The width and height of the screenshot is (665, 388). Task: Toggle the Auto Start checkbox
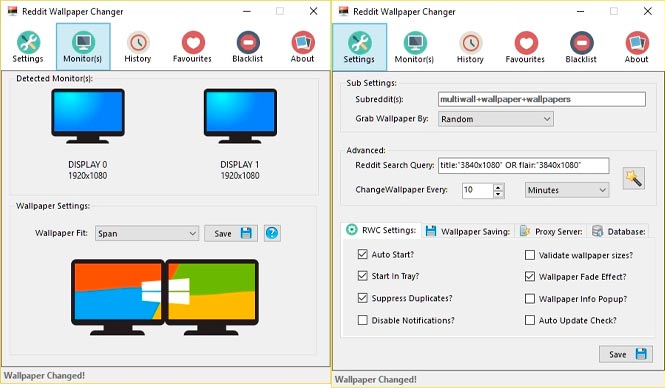point(363,254)
